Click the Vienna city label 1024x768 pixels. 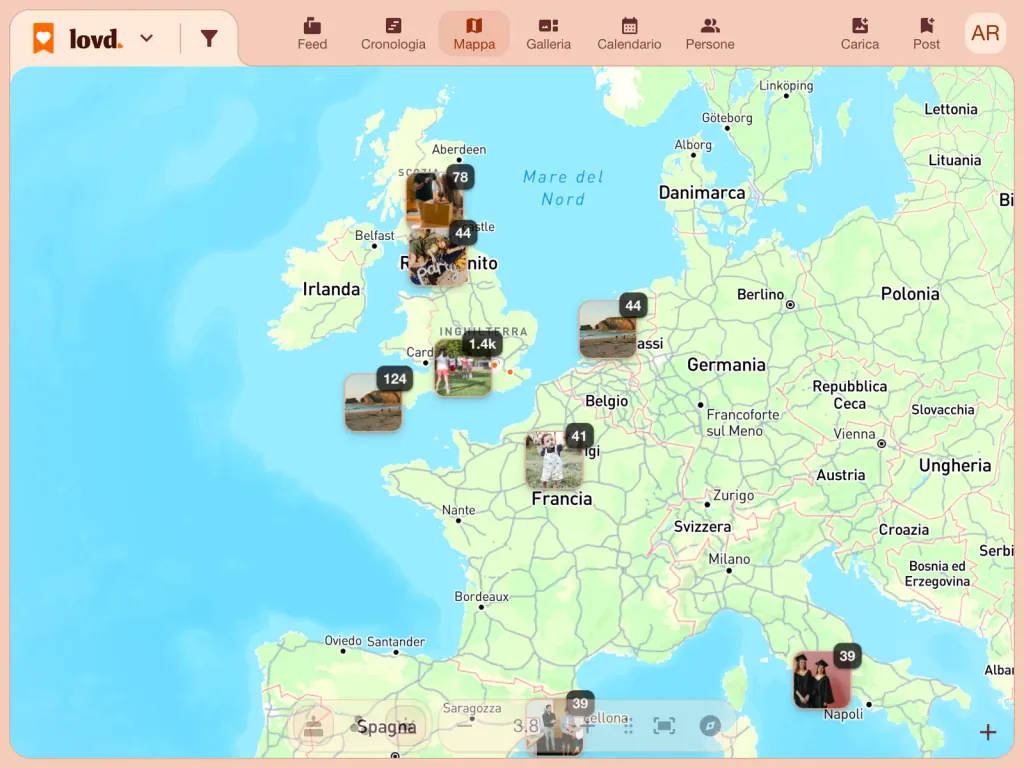pos(854,434)
